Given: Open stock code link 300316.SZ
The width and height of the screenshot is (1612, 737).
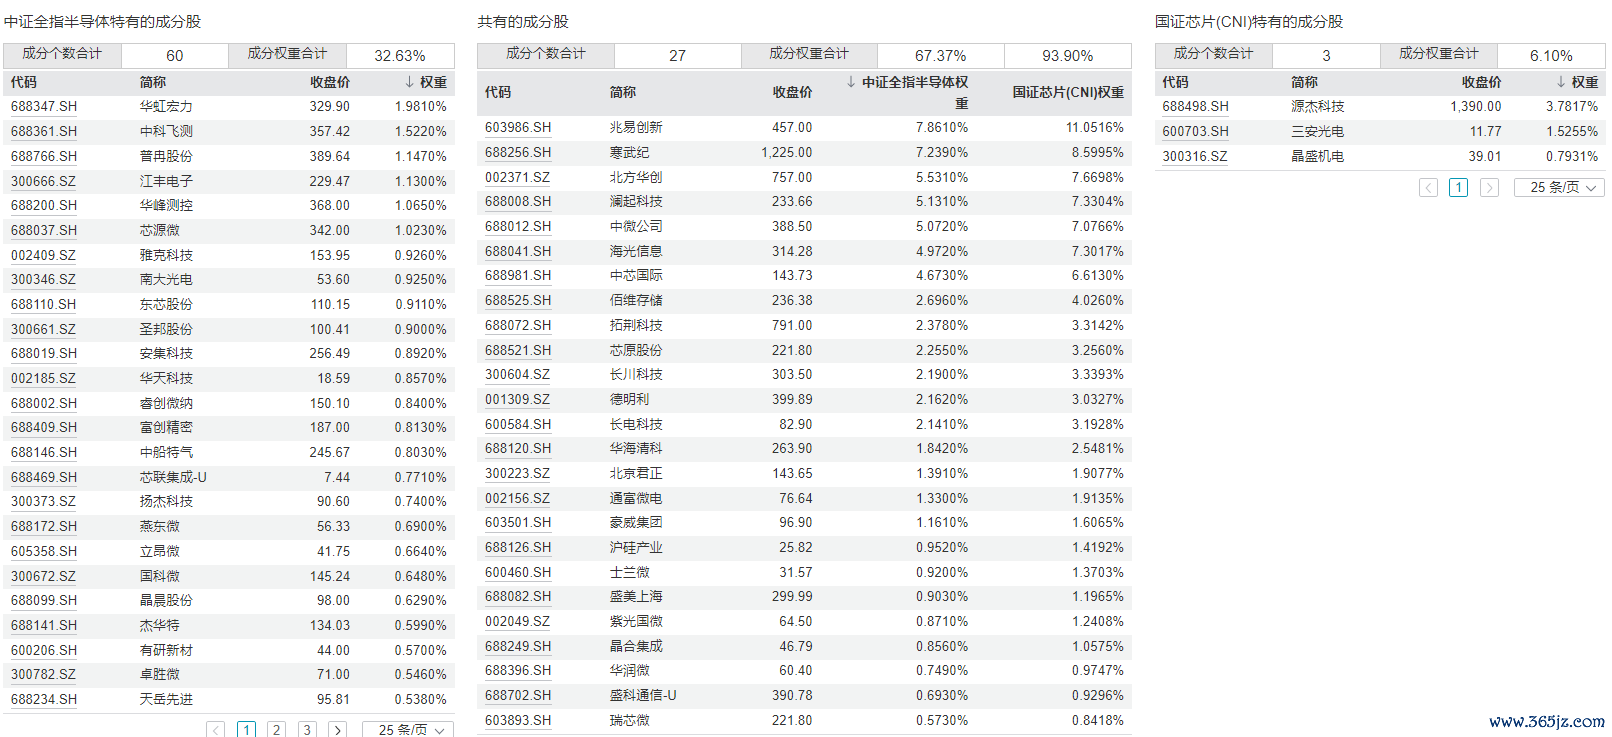Looking at the screenshot, I should pyautogui.click(x=1195, y=156).
